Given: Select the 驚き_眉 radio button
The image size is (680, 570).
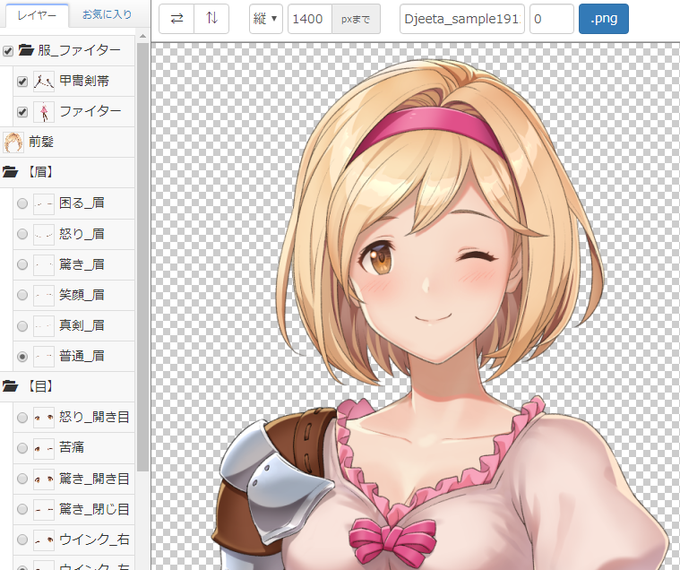Looking at the screenshot, I should (22, 265).
